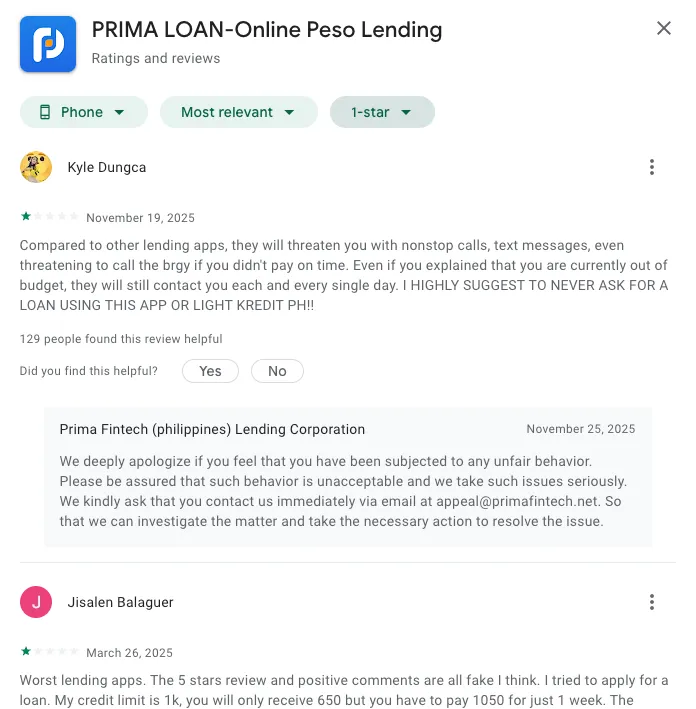Click the dropdown arrow on 1-star chip
The image size is (696, 709).
[406, 112]
